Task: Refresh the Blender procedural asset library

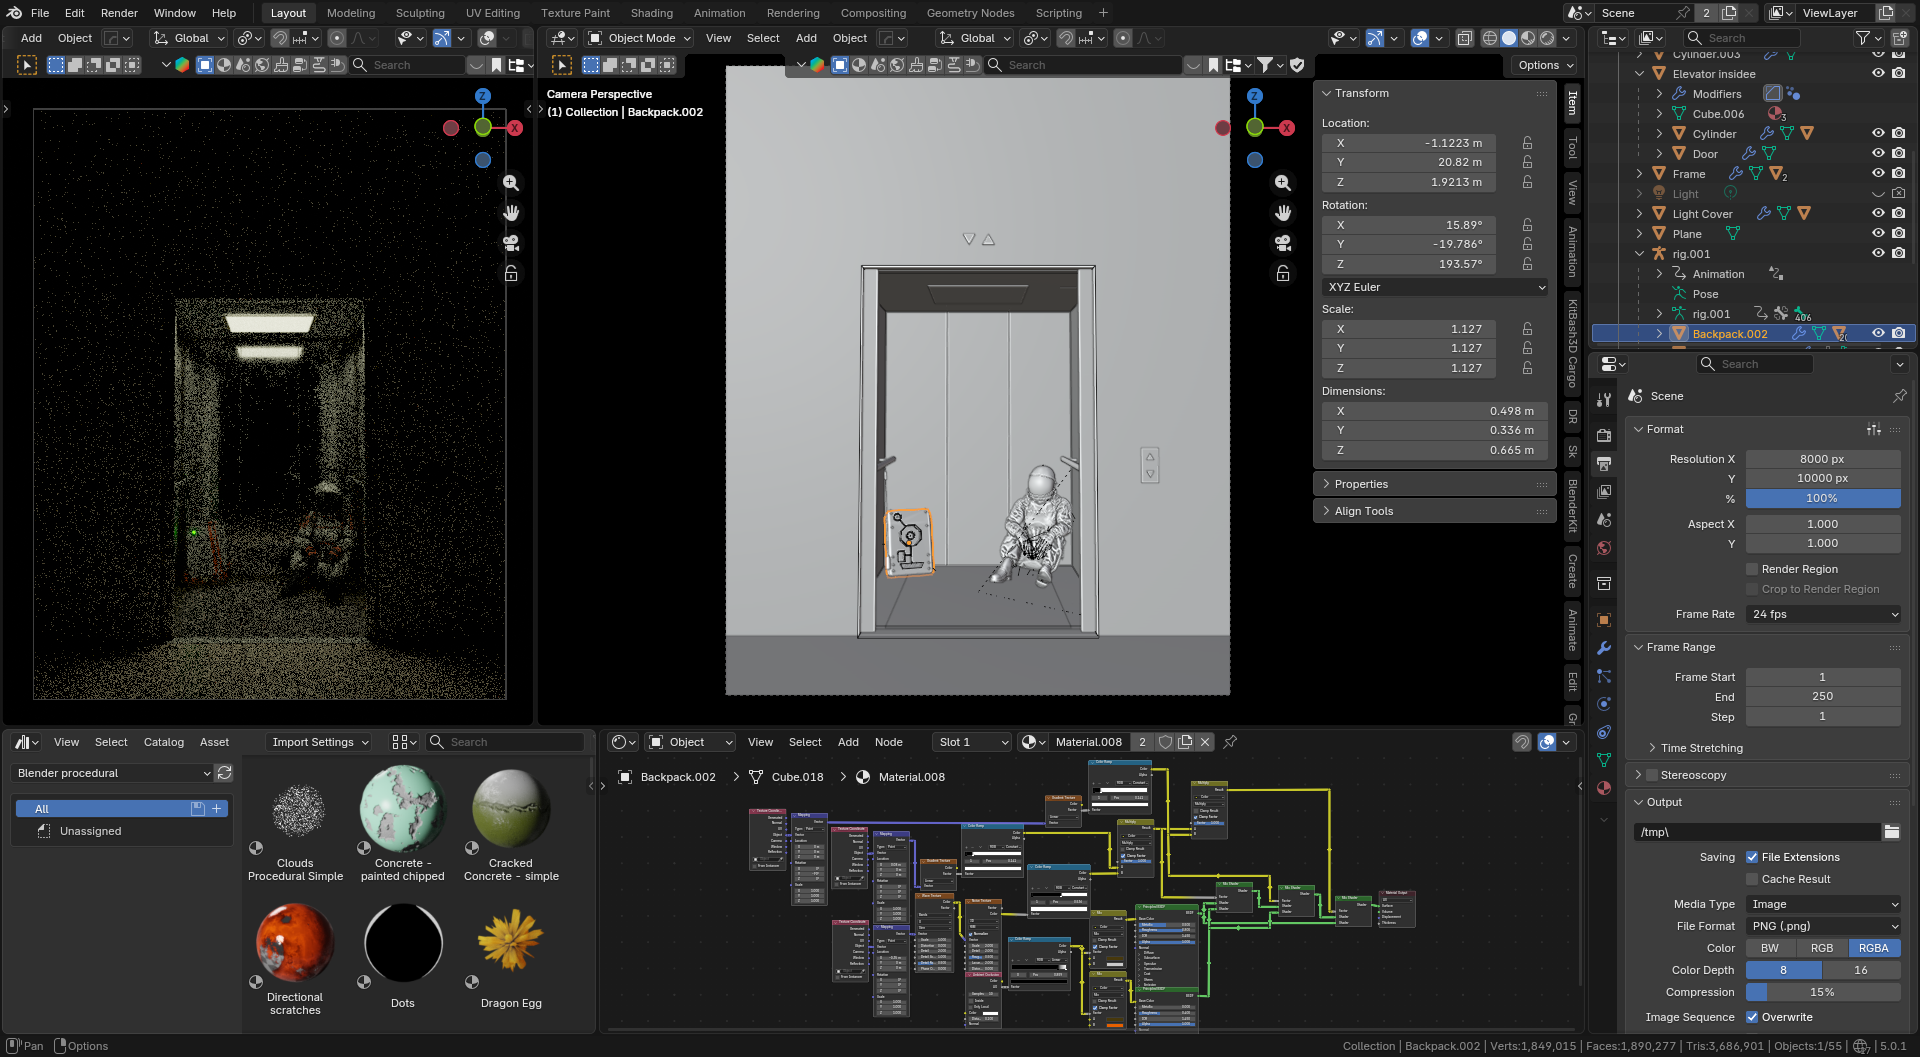Action: [x=225, y=773]
